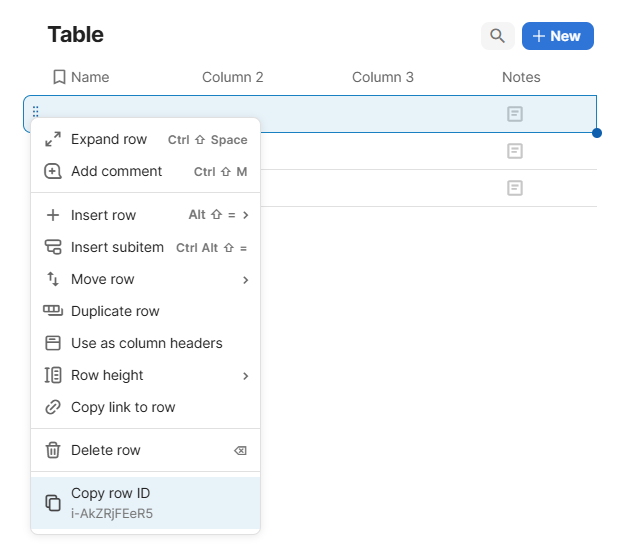Click the search magnifier icon
This screenshot has height=551, width=640.
497,36
